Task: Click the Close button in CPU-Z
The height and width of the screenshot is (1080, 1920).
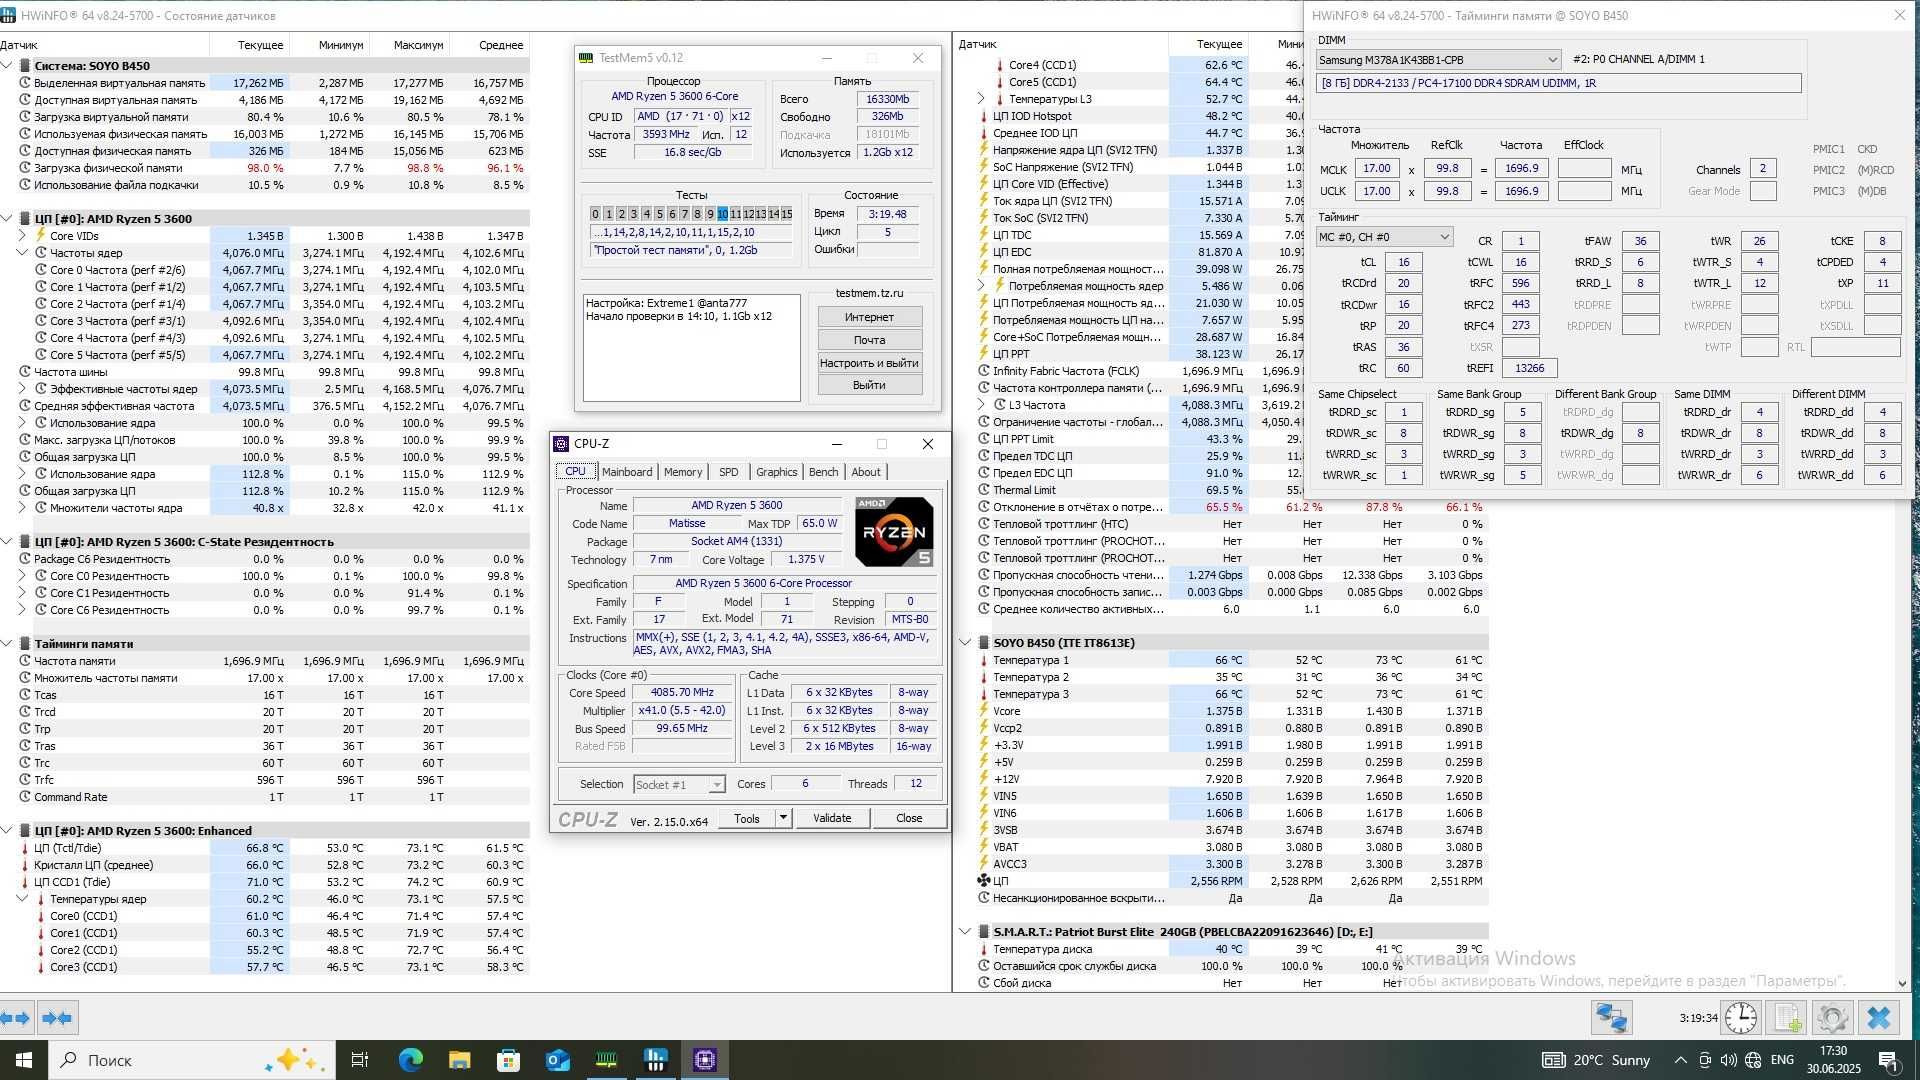Action: click(909, 818)
